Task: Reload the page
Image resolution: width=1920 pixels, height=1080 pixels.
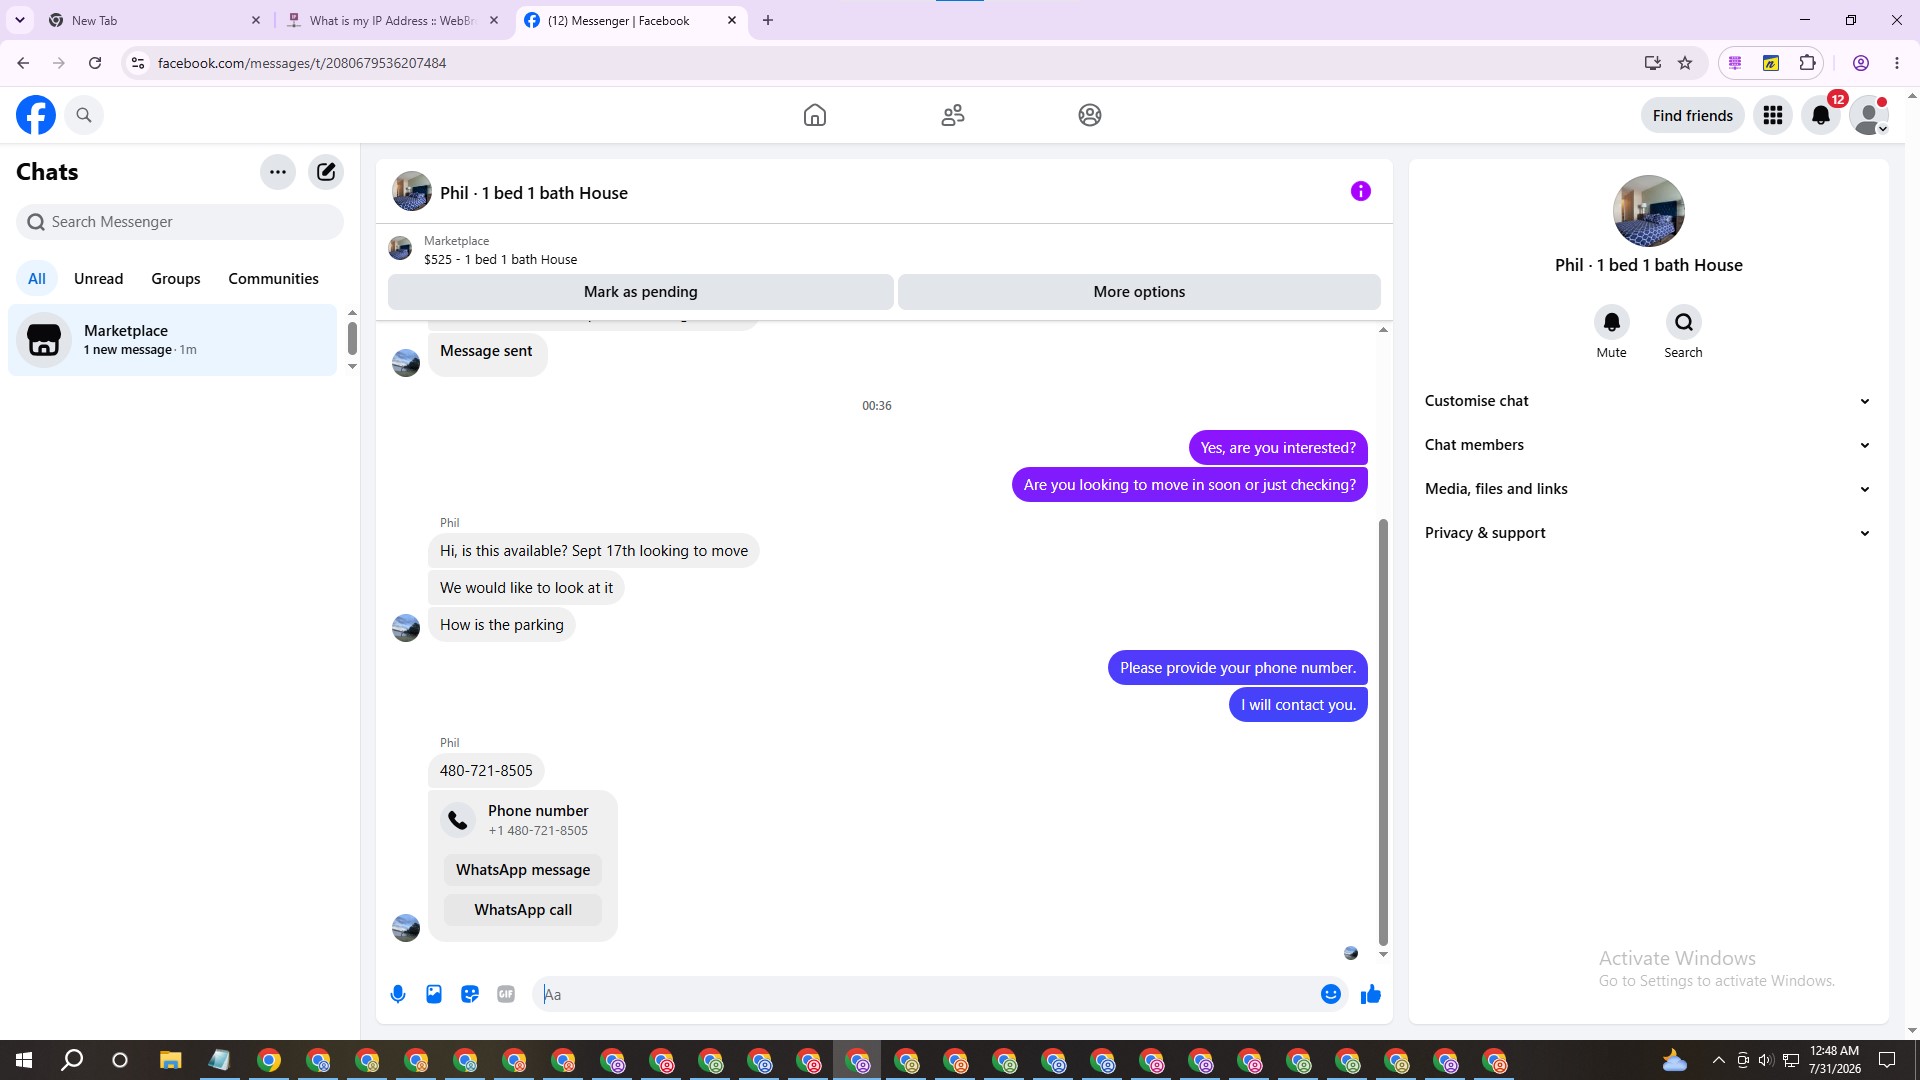Action: pos(95,63)
